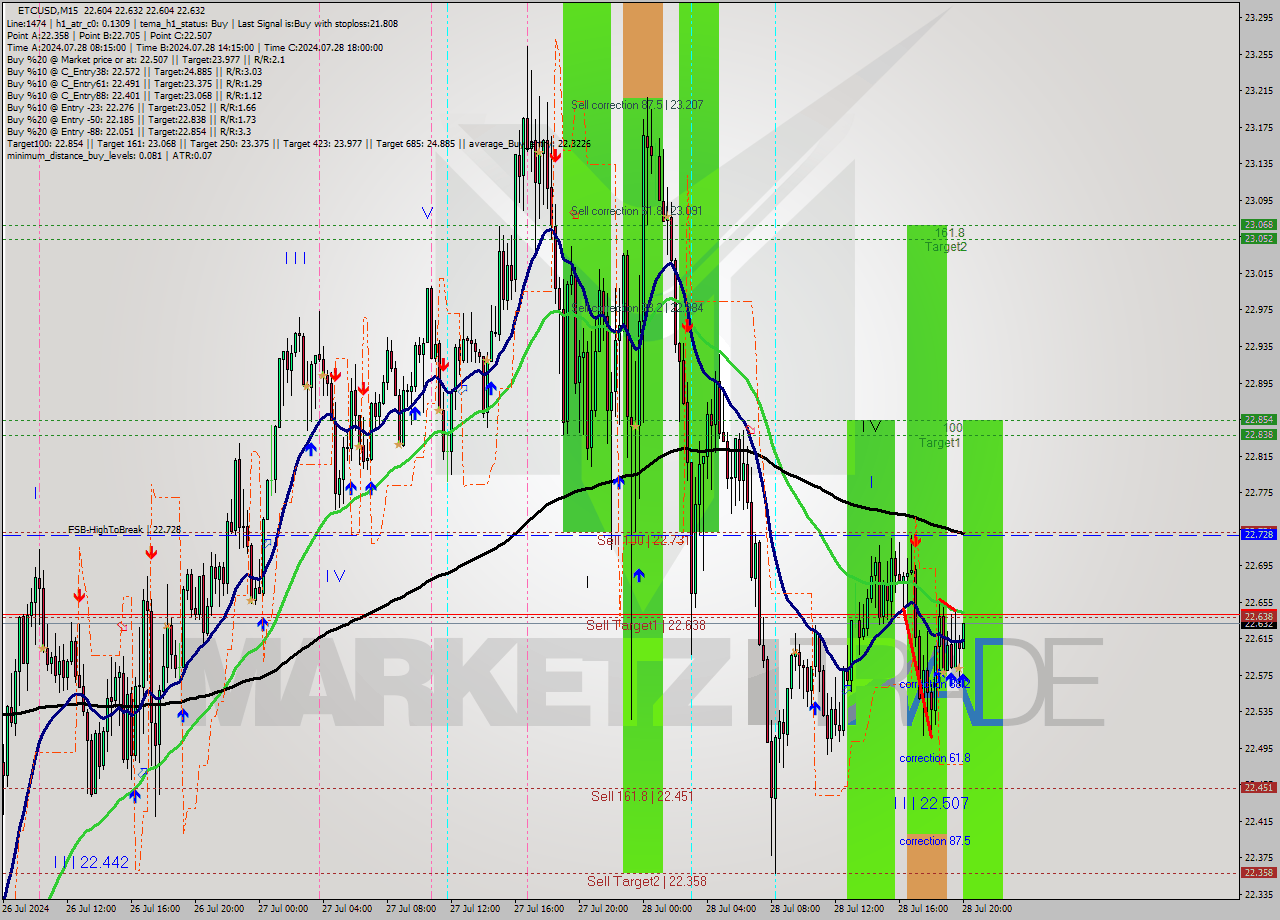Select the 'Time A:2024.07.28 08:15:00' info line

[x=194, y=47]
